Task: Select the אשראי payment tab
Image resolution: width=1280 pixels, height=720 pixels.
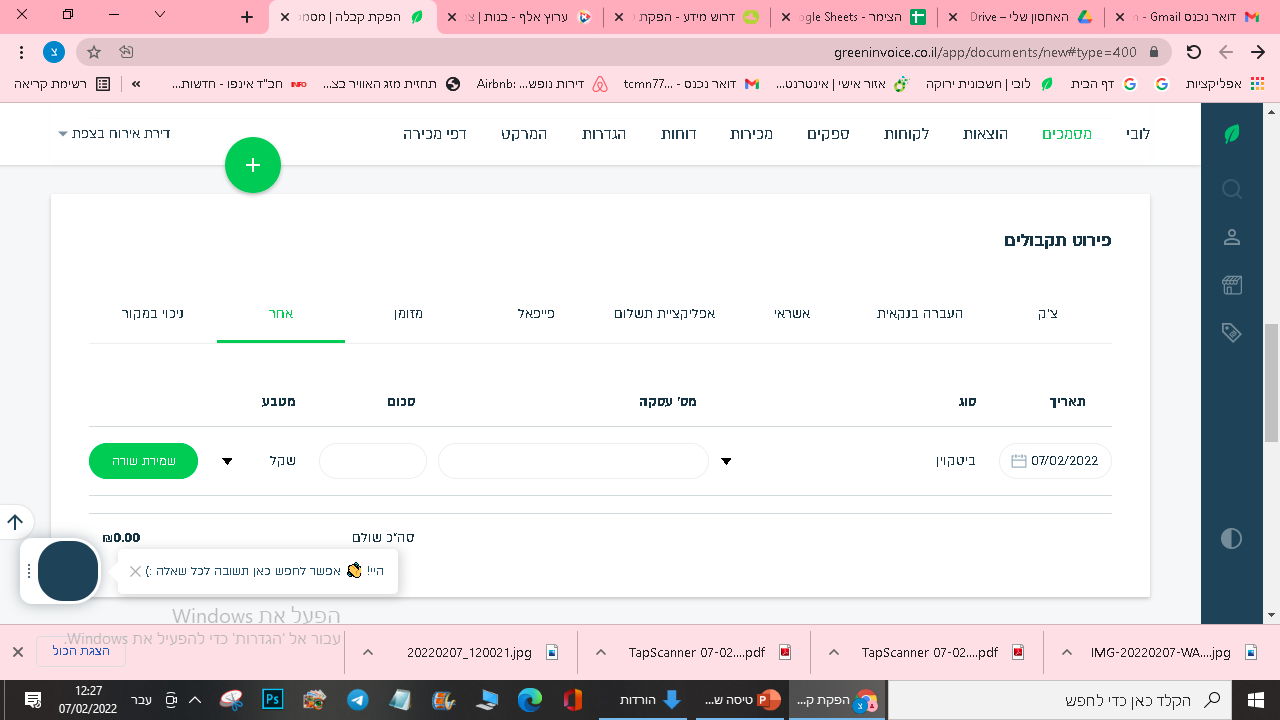Action: pyautogui.click(x=792, y=314)
